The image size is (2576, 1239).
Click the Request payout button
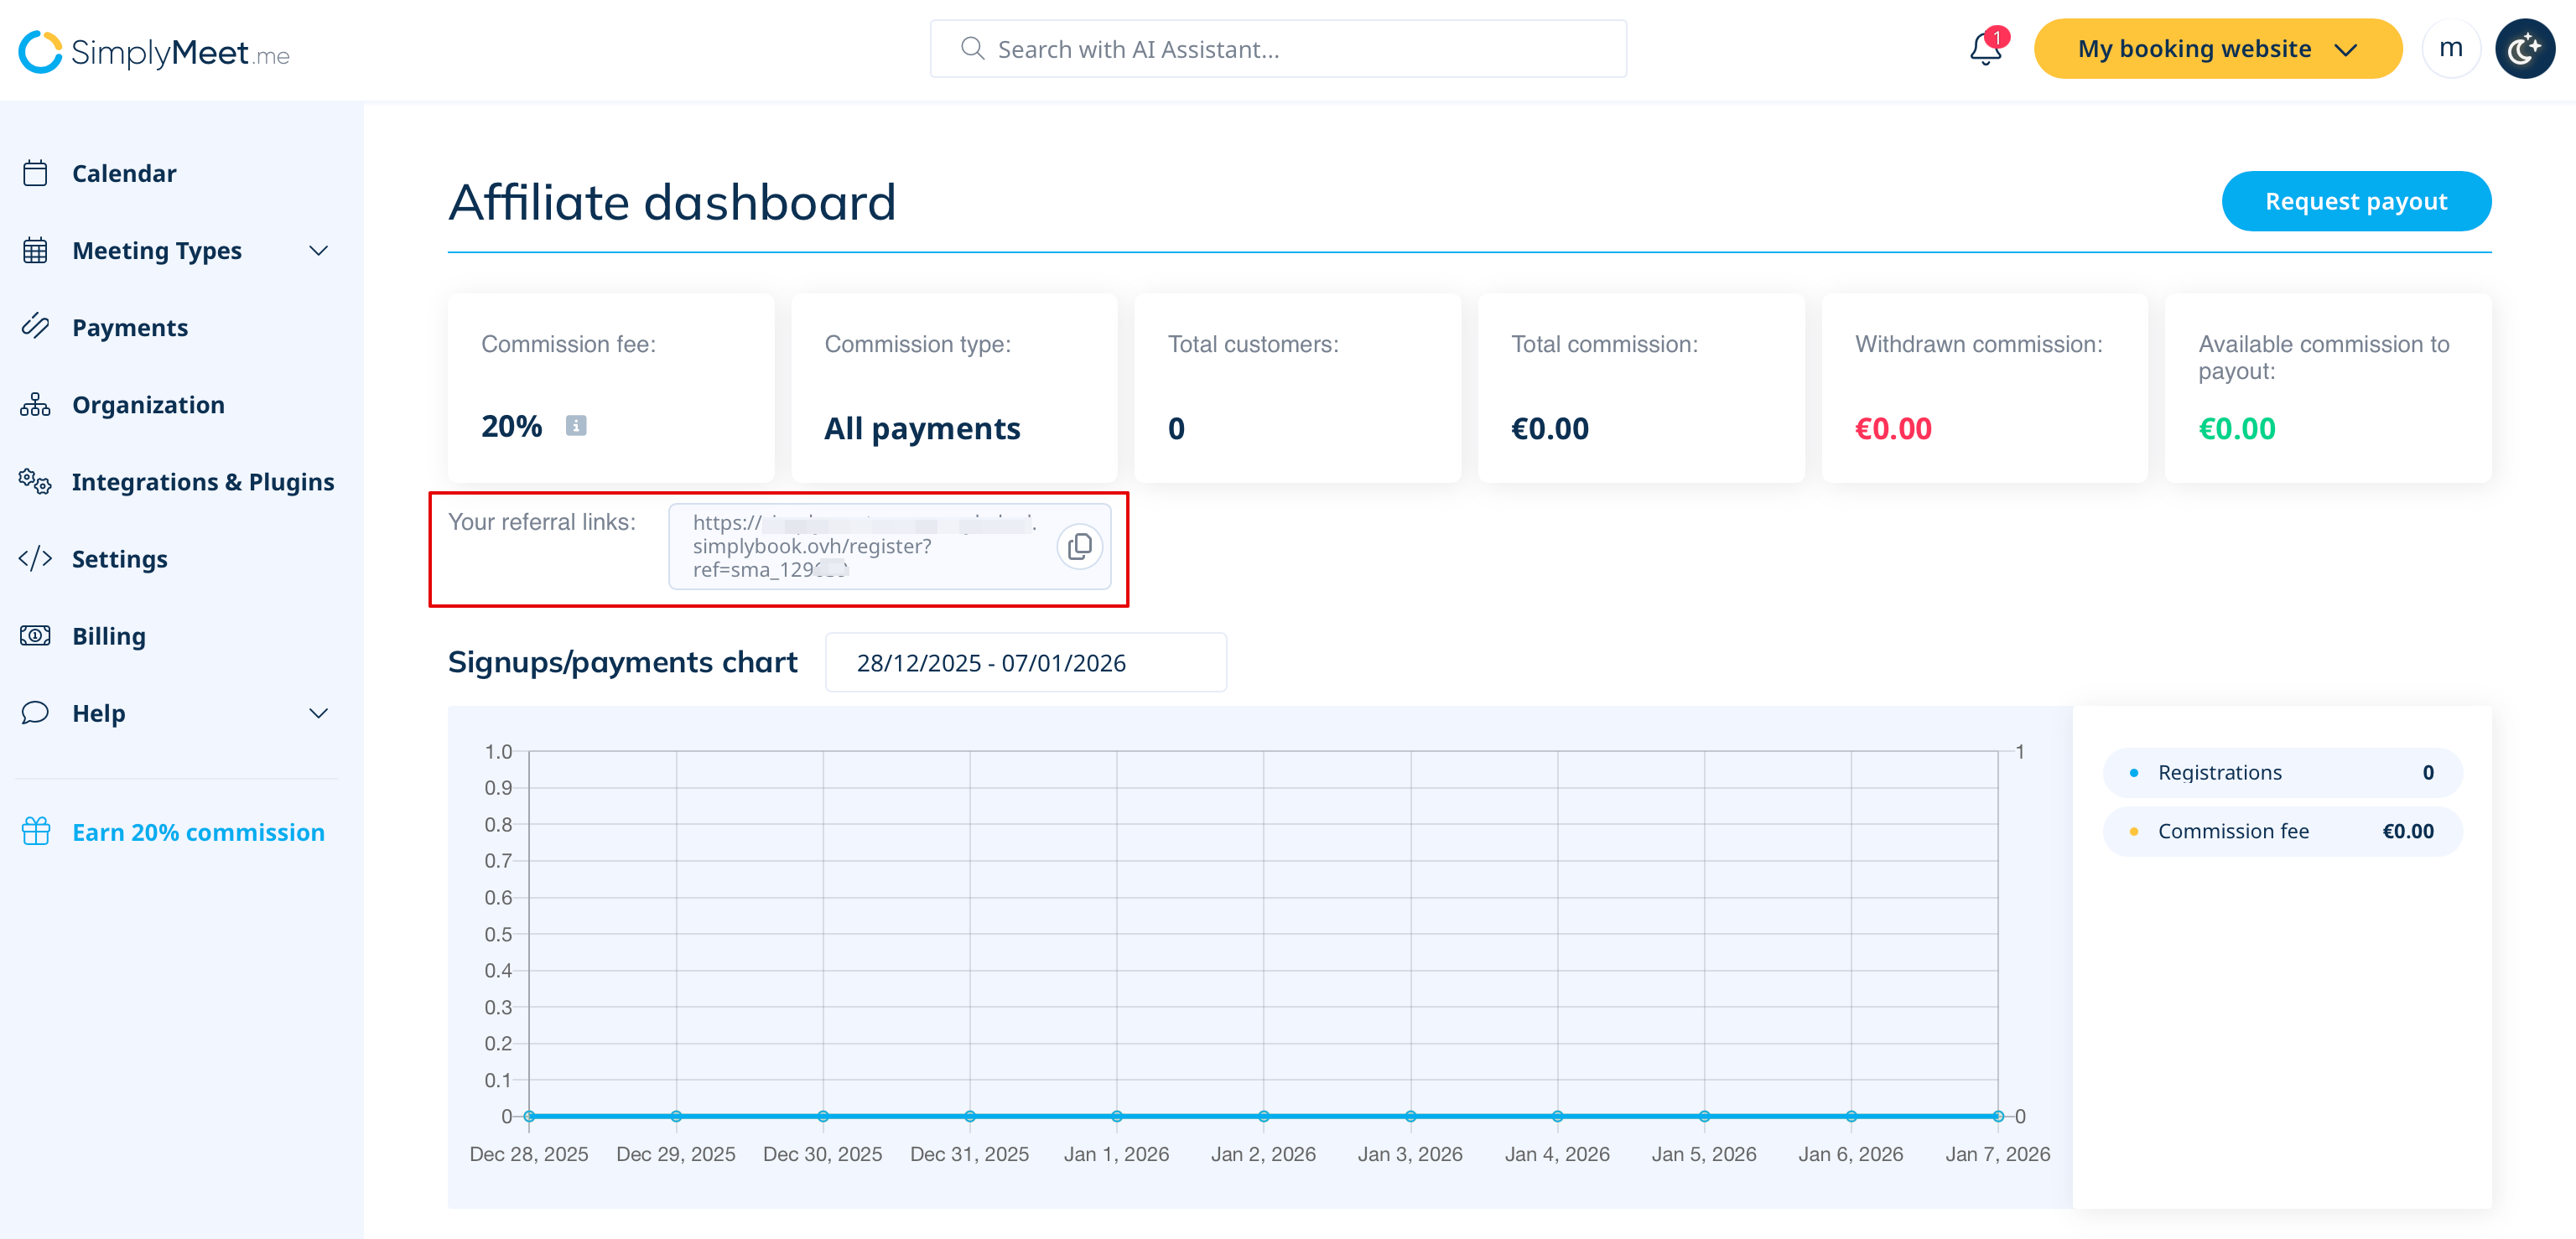[x=2355, y=201]
